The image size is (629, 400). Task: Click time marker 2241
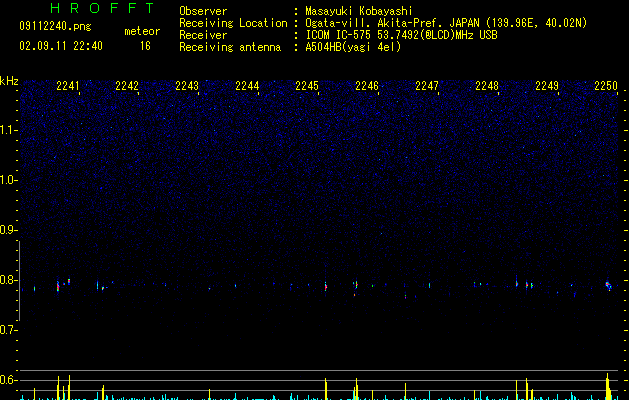[68, 86]
